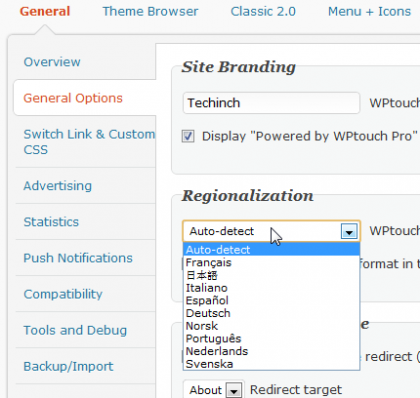Open Push Notifications settings
Image resolution: width=420 pixels, height=398 pixels.
(x=78, y=258)
